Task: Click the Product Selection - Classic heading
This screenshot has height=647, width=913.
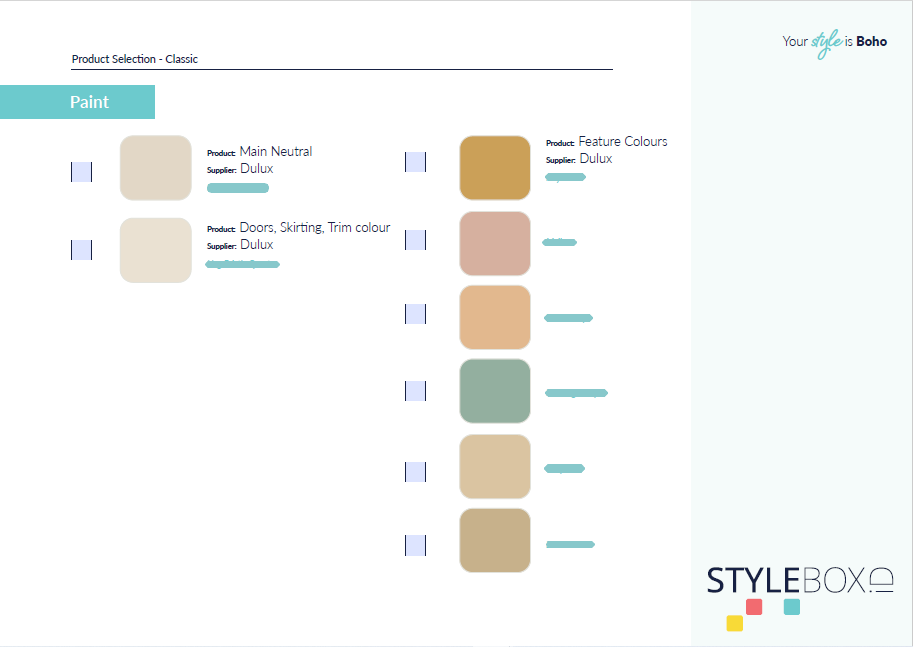Action: pos(135,59)
